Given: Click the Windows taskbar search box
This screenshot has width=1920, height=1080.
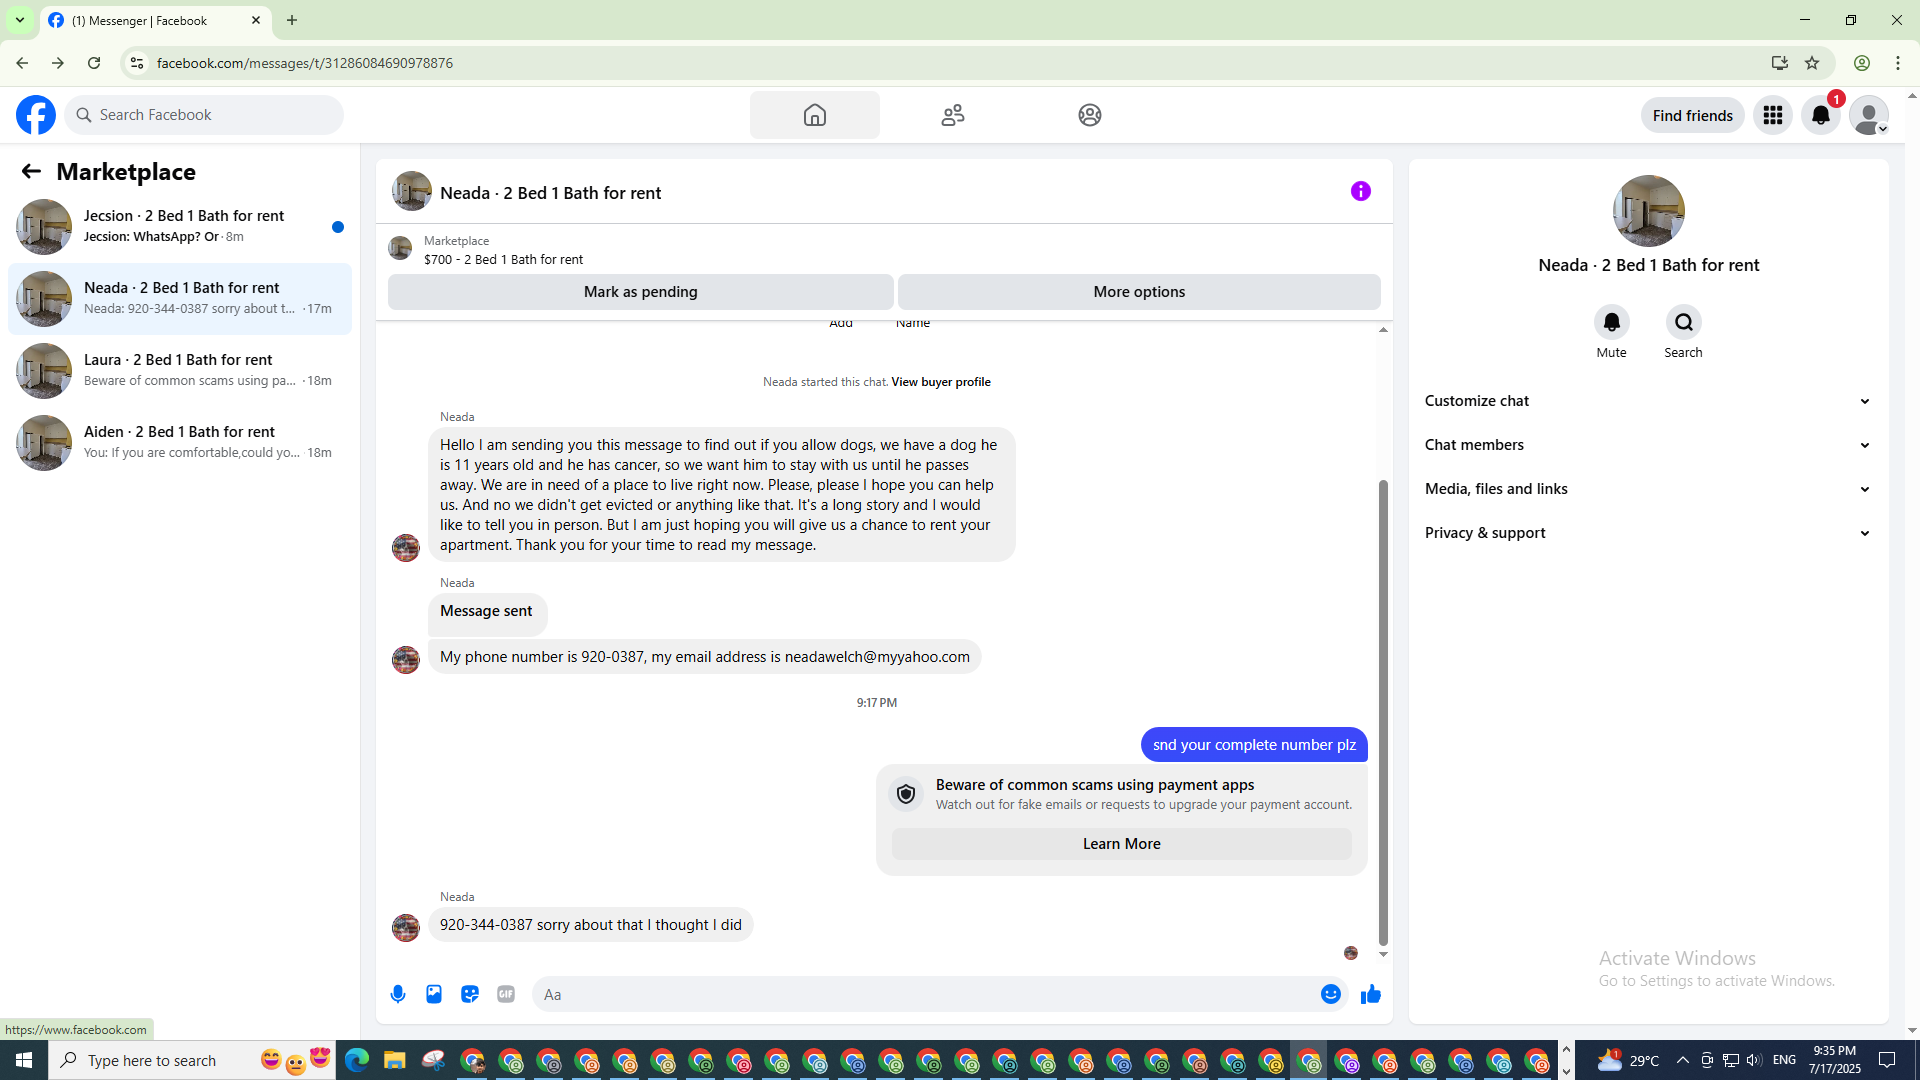Looking at the screenshot, I should (192, 1060).
